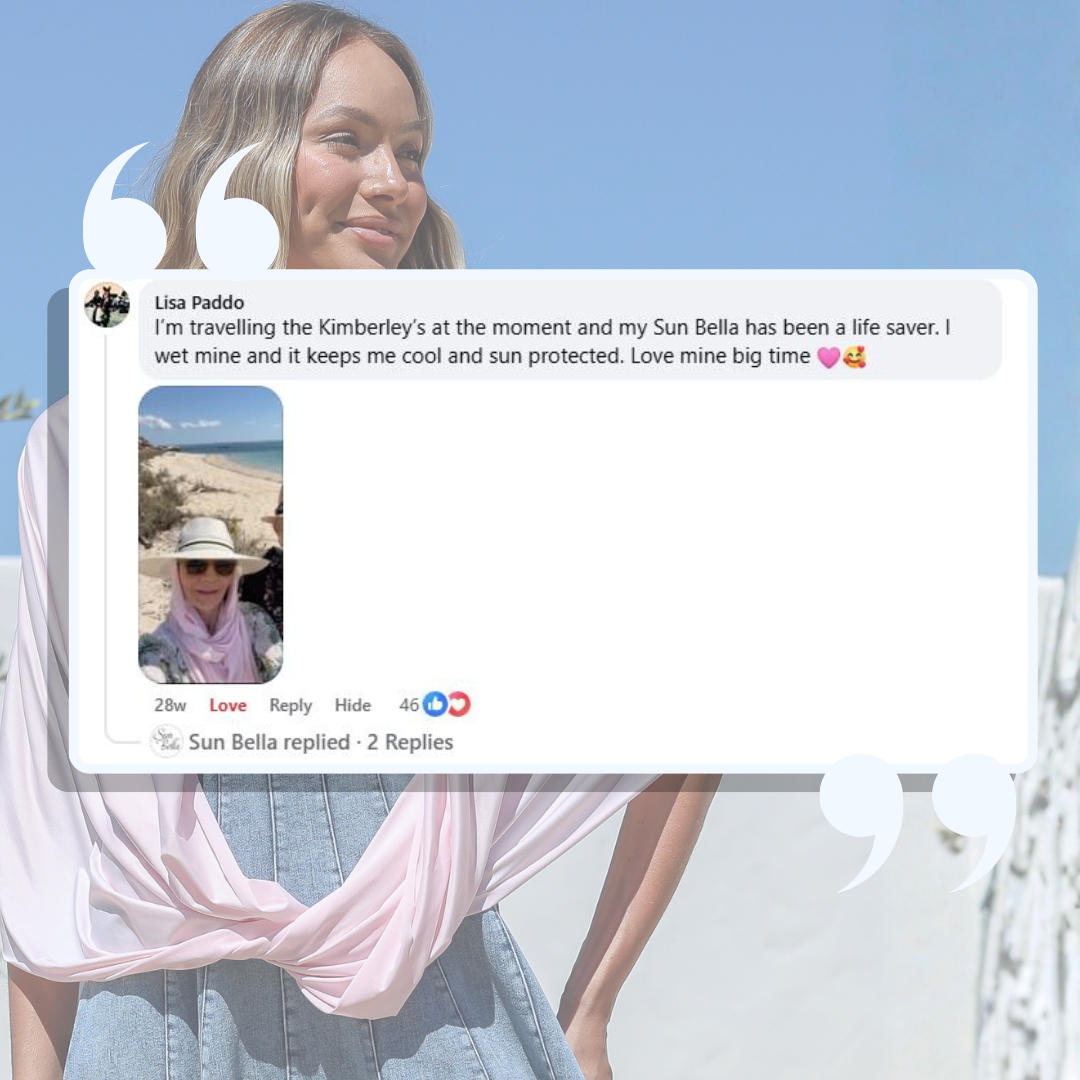This screenshot has width=1080, height=1080.
Task: Click the hat in the attached photo
Action: (205, 546)
